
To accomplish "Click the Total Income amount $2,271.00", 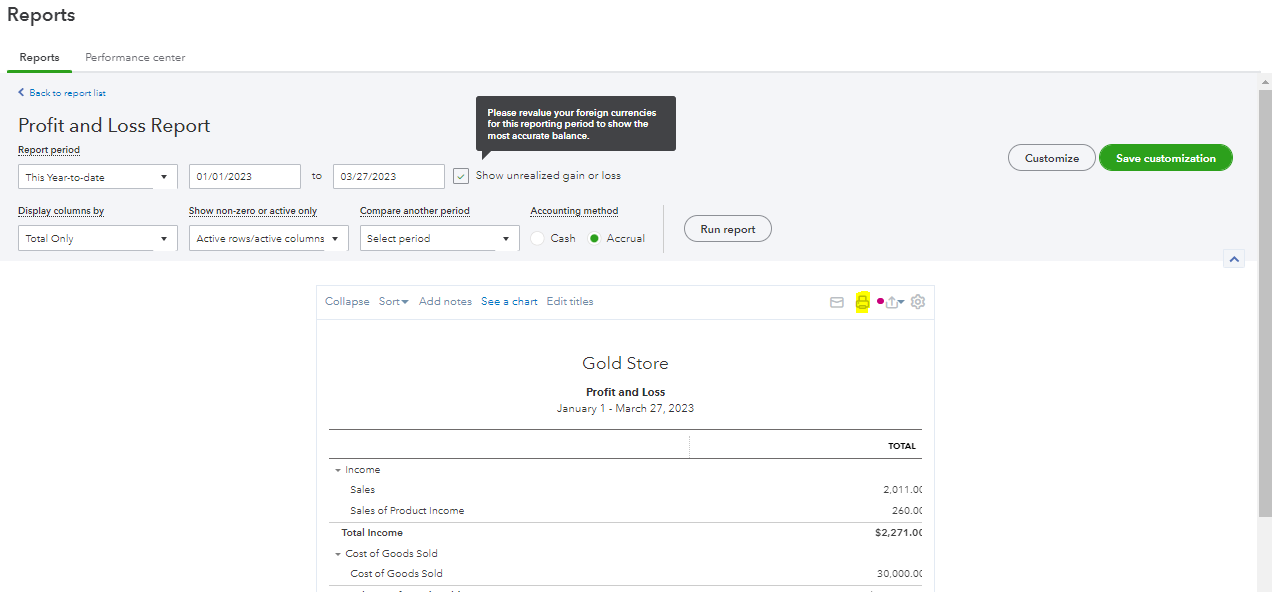I will click(x=899, y=533).
